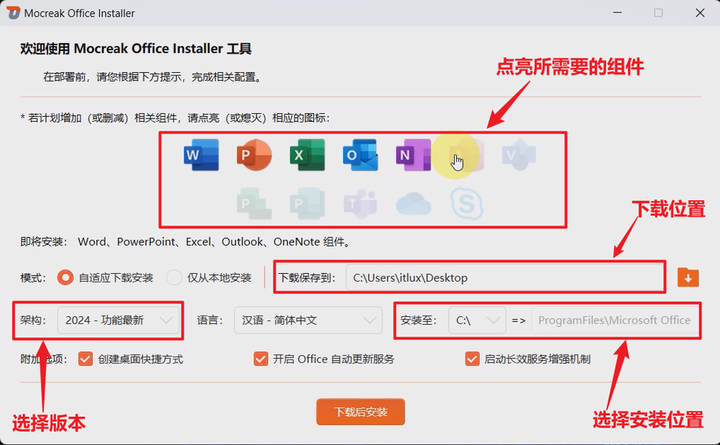Click the 下载后安装 button
720x445 pixels.
(x=360, y=412)
